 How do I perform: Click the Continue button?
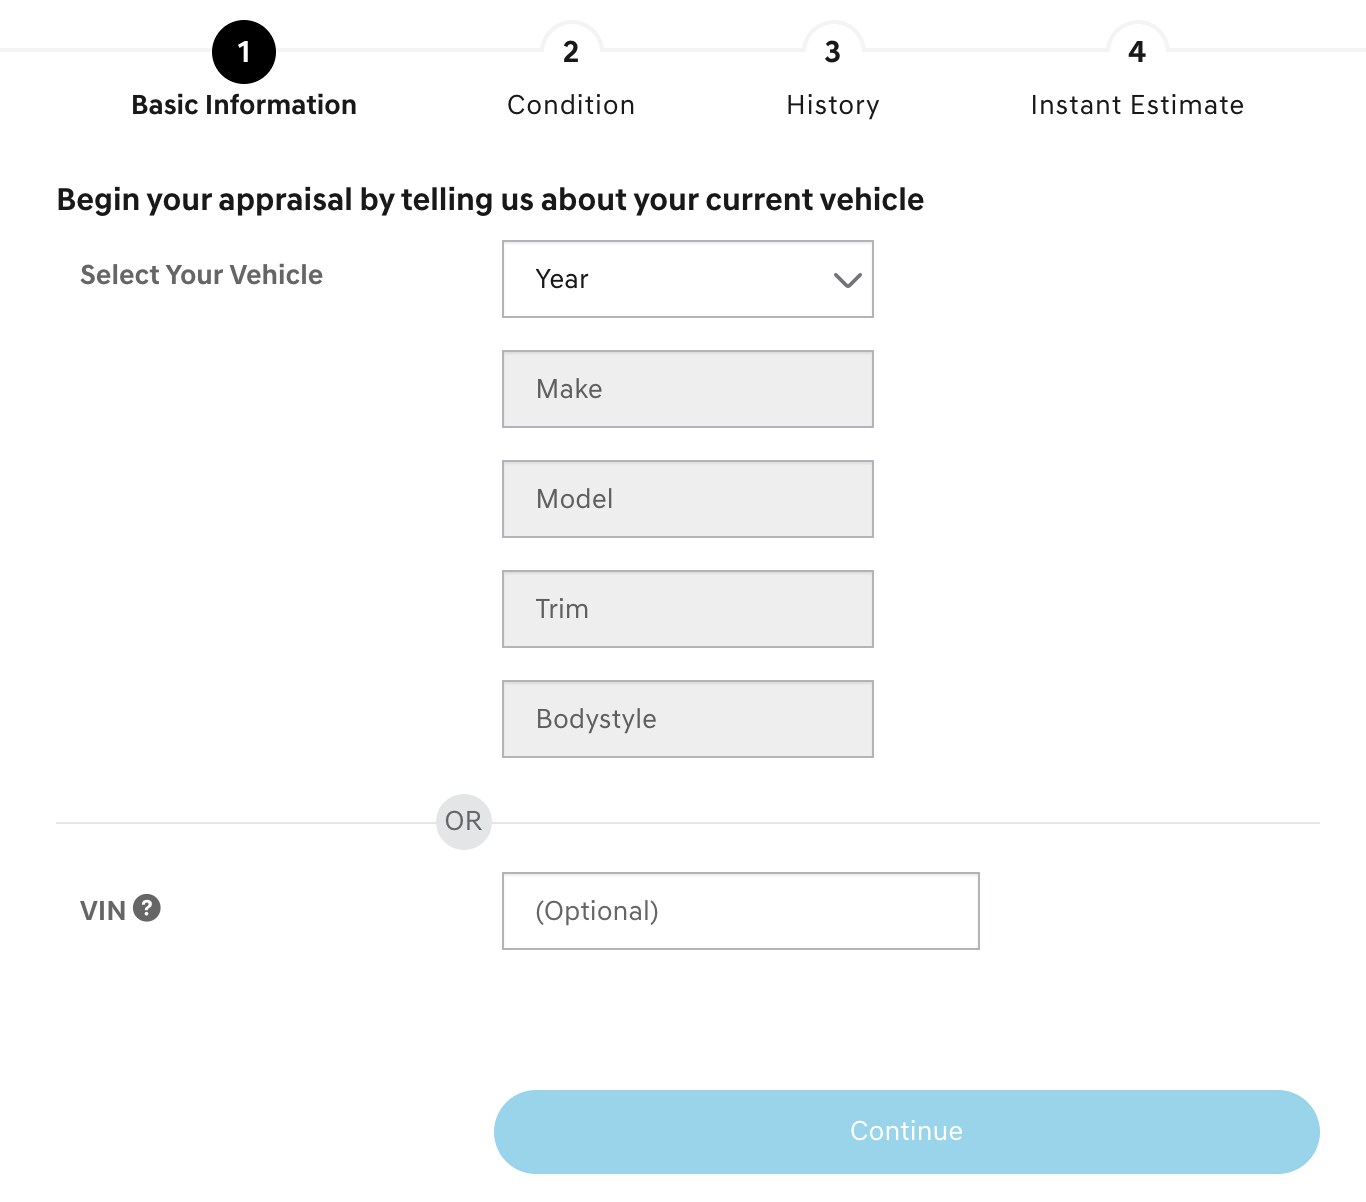(x=907, y=1132)
